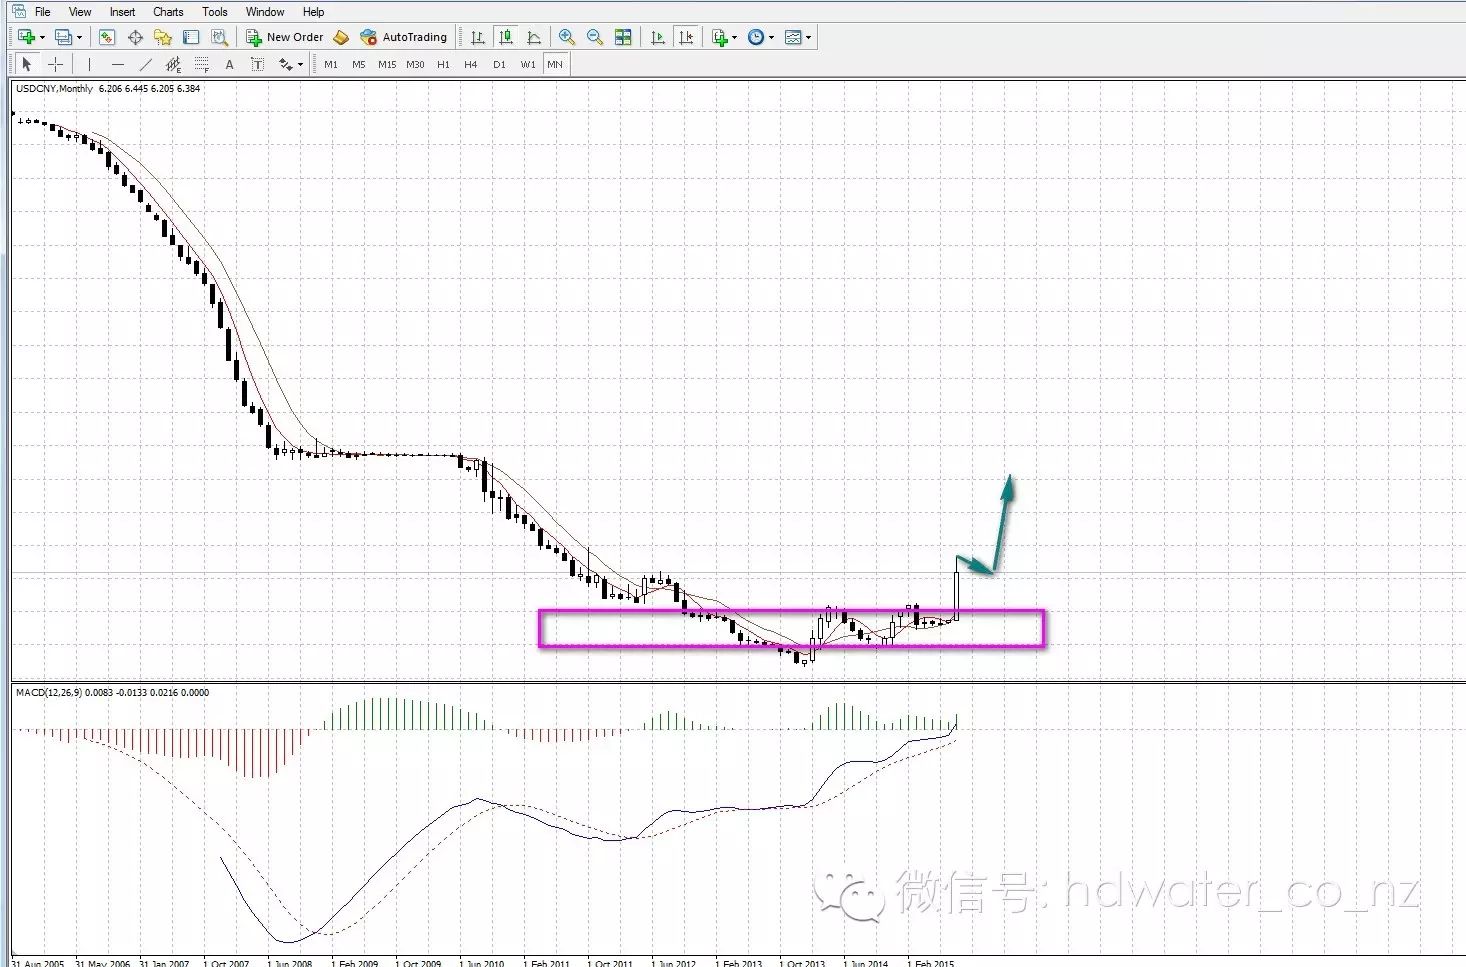Expand the Templates dropdown arrow
Image resolution: width=1466 pixels, height=967 pixels.
809,37
